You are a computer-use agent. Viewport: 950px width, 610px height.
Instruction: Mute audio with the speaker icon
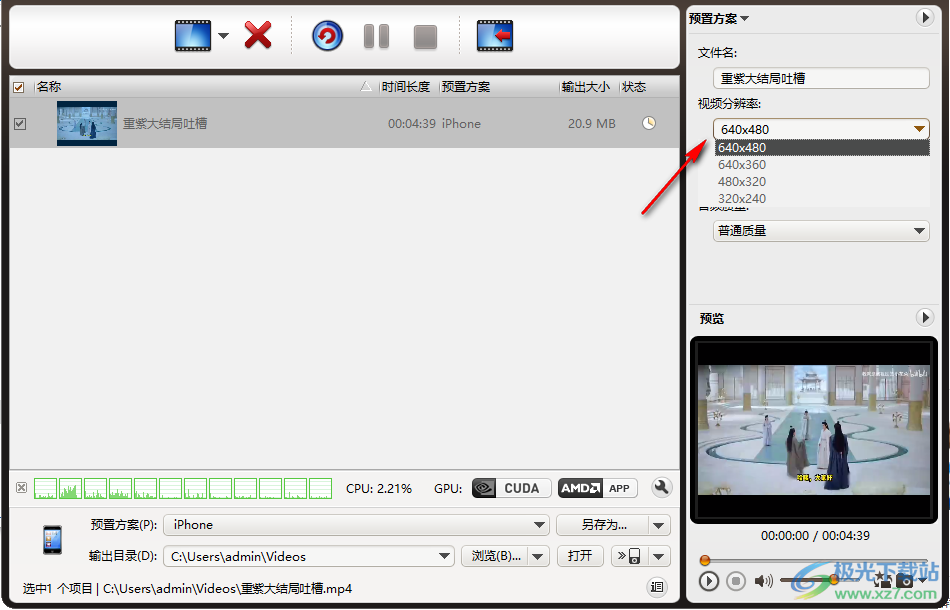[764, 580]
